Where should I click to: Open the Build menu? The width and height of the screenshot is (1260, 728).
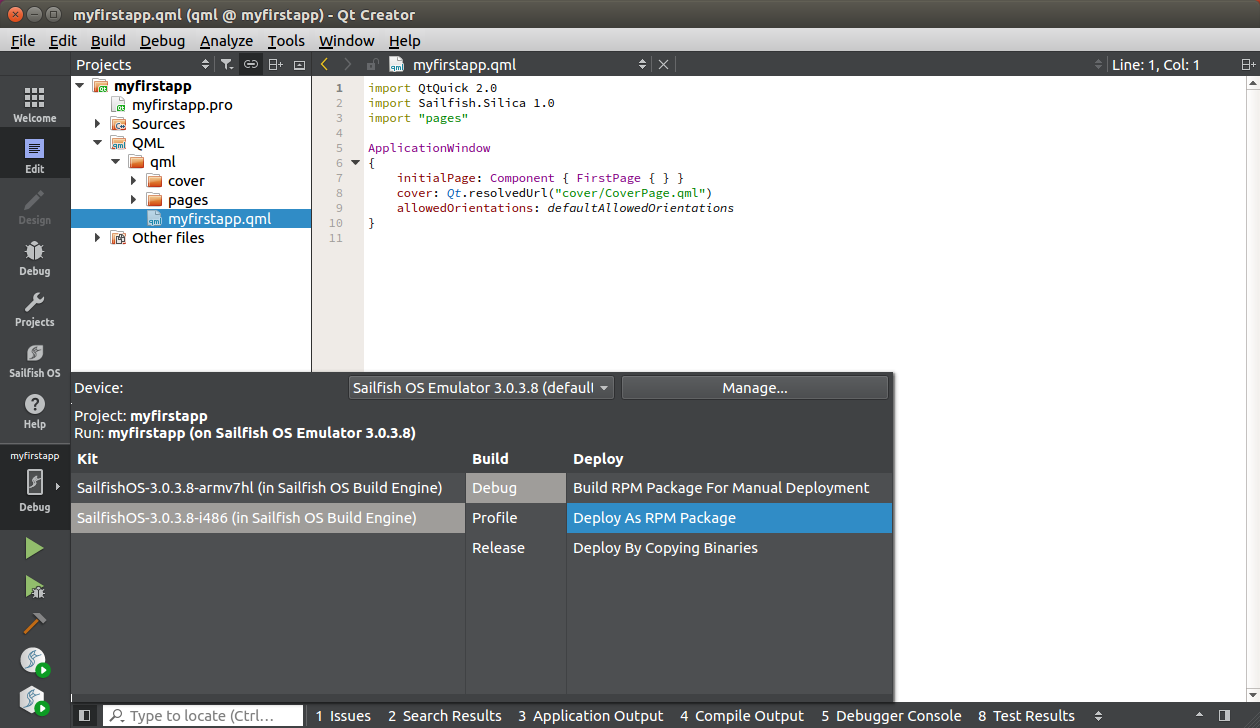click(x=107, y=41)
